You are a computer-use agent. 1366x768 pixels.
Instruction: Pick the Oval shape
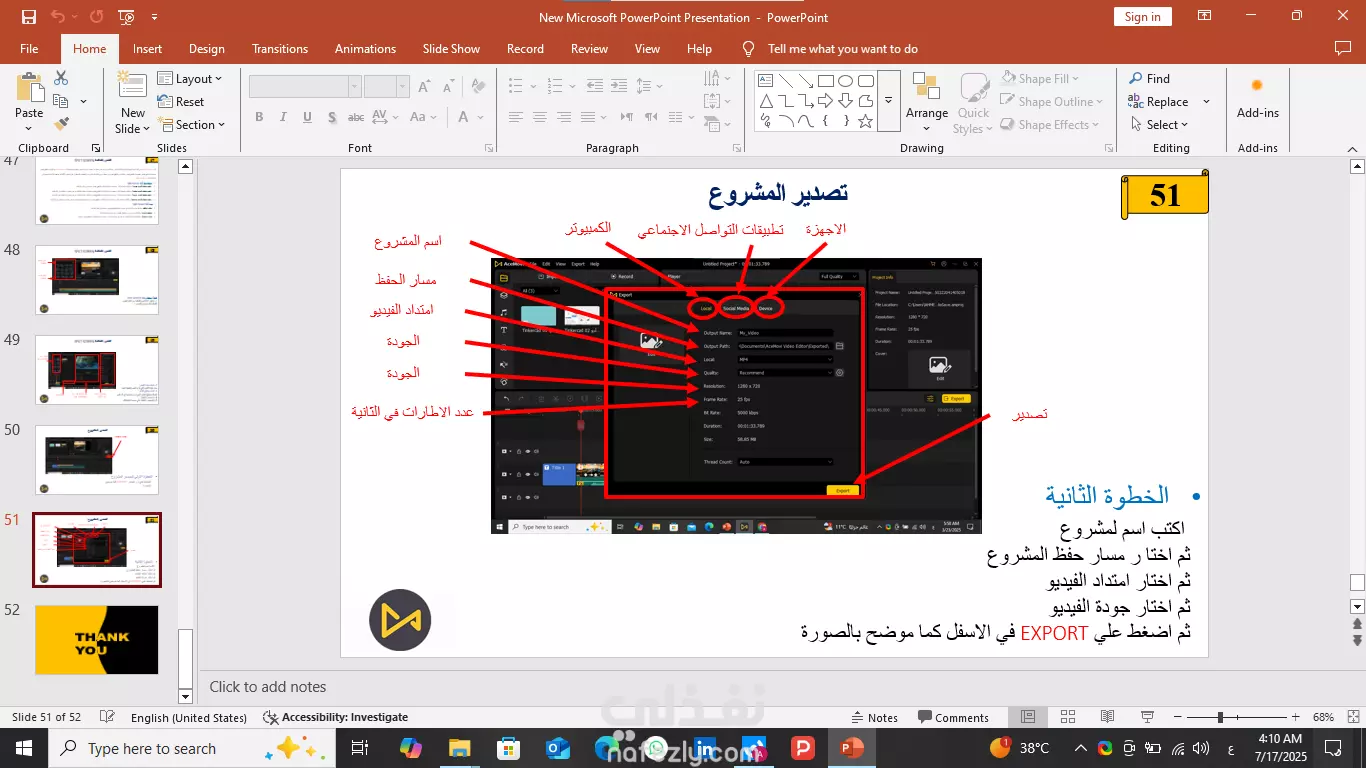point(846,81)
